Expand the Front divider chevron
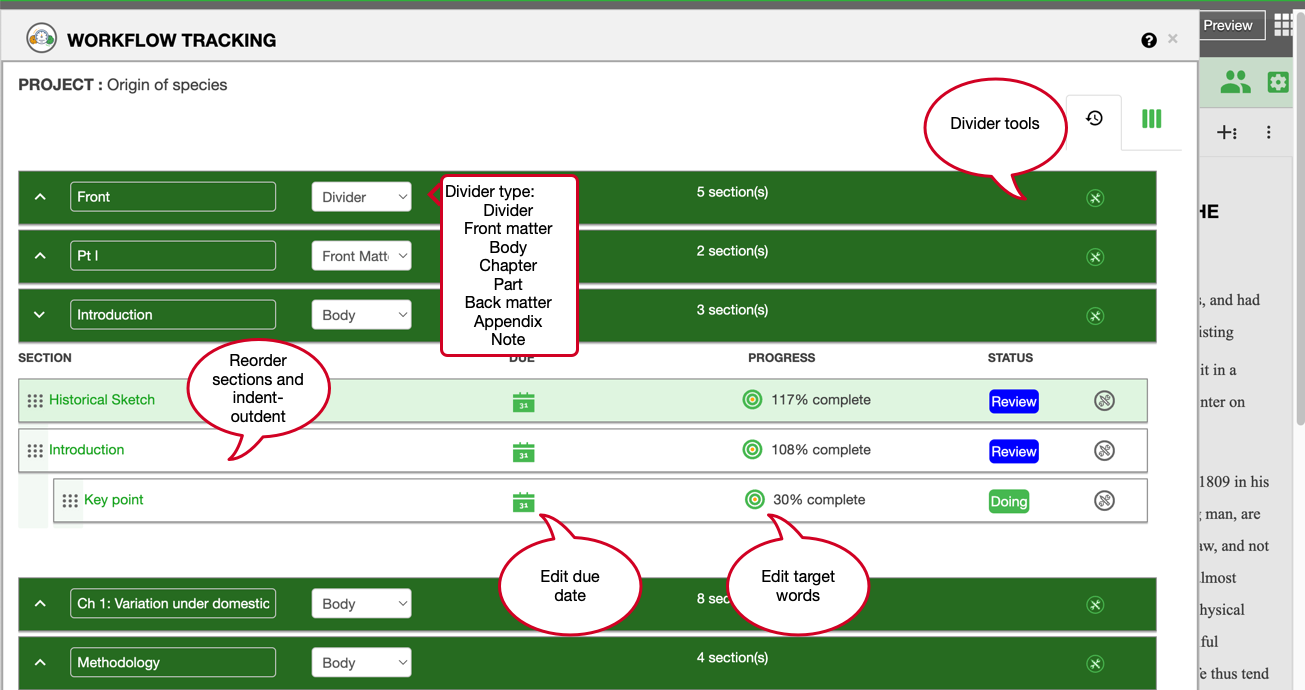Image resolution: width=1305 pixels, height=690 pixels. point(40,197)
